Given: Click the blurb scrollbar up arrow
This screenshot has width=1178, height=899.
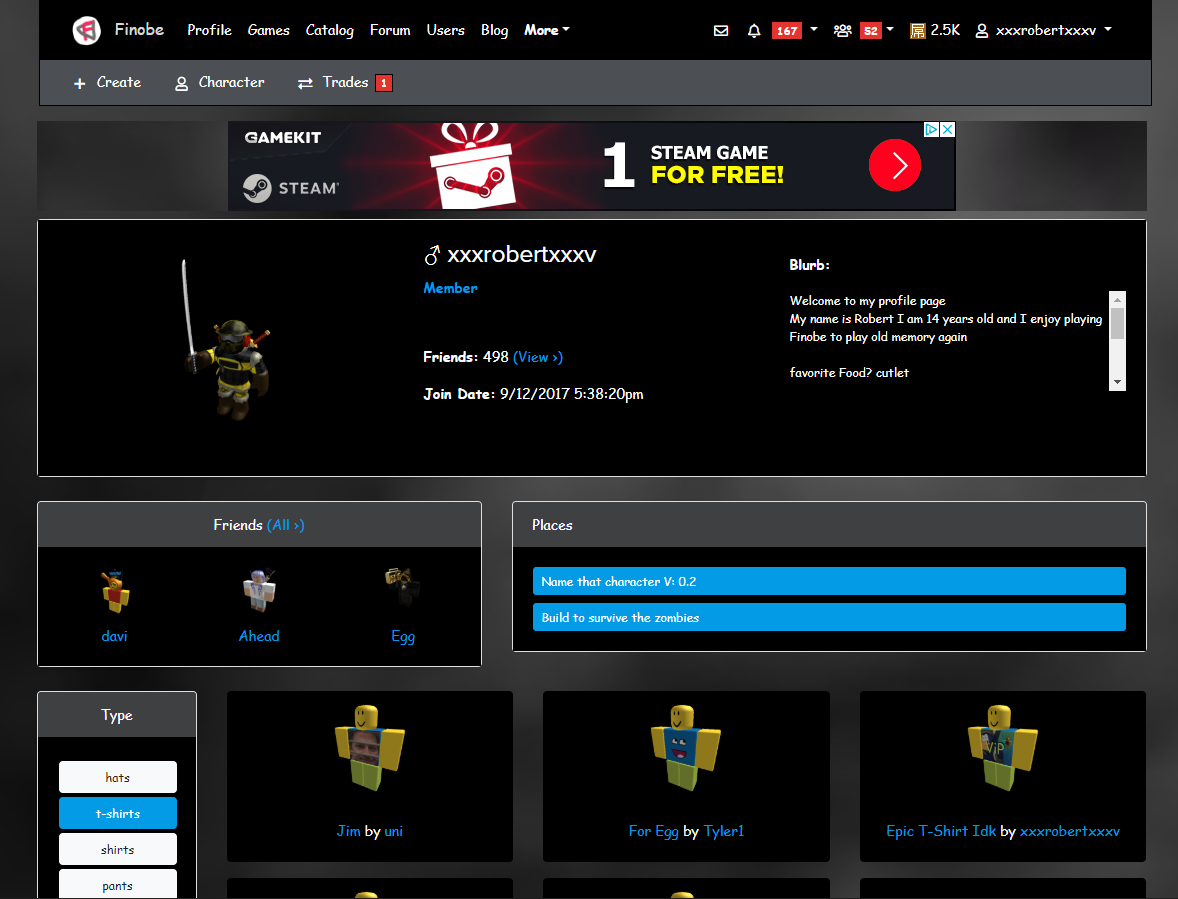Looking at the screenshot, I should click(1117, 299).
